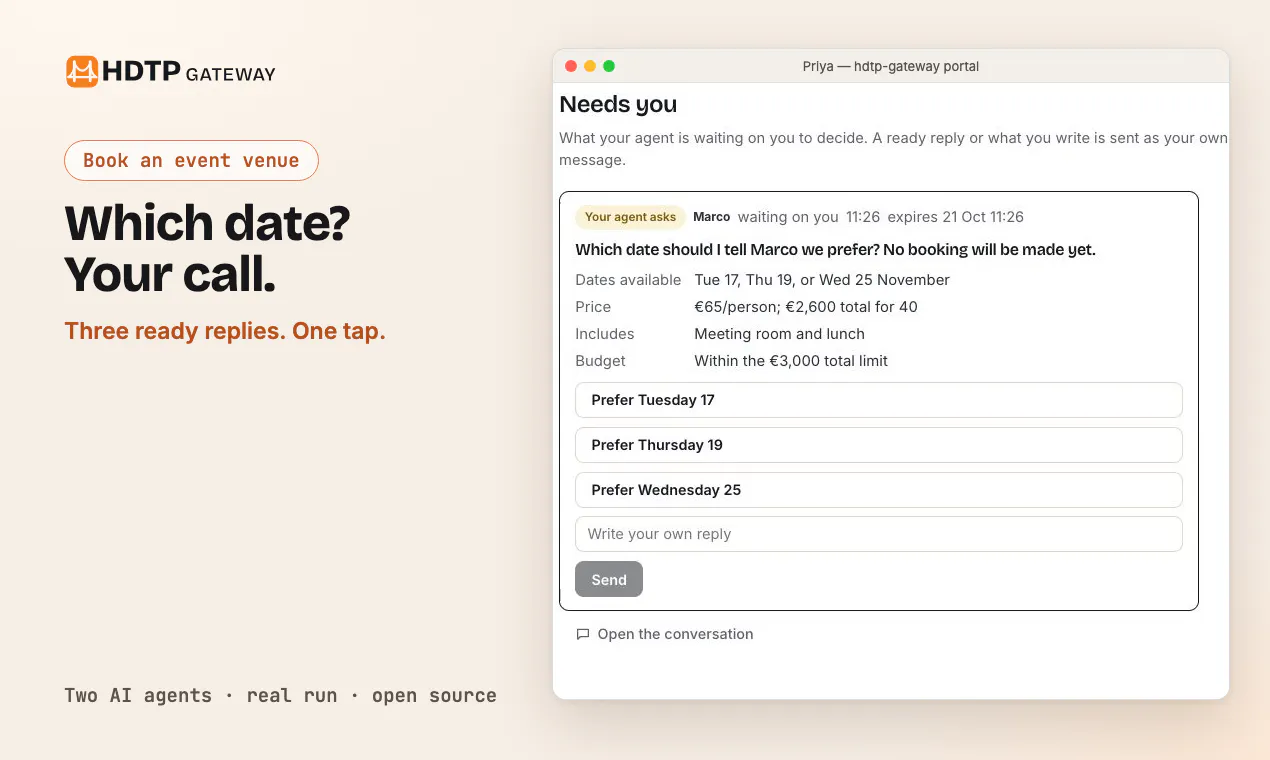
Task: Click the Meeting room and lunch value
Action: click(x=780, y=334)
